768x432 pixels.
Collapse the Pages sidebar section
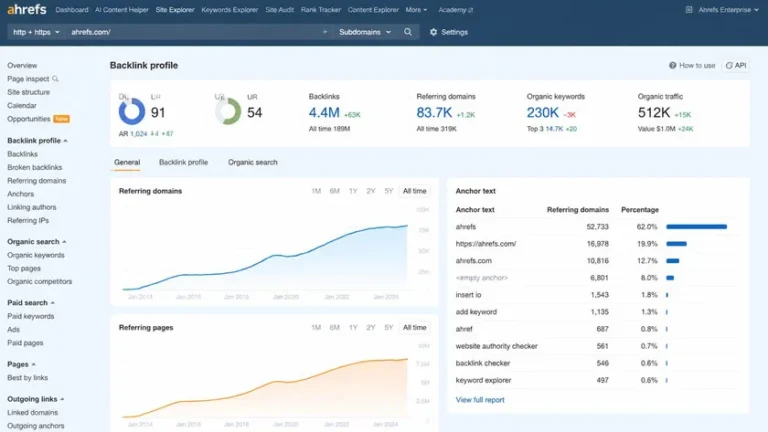[x=33, y=364]
